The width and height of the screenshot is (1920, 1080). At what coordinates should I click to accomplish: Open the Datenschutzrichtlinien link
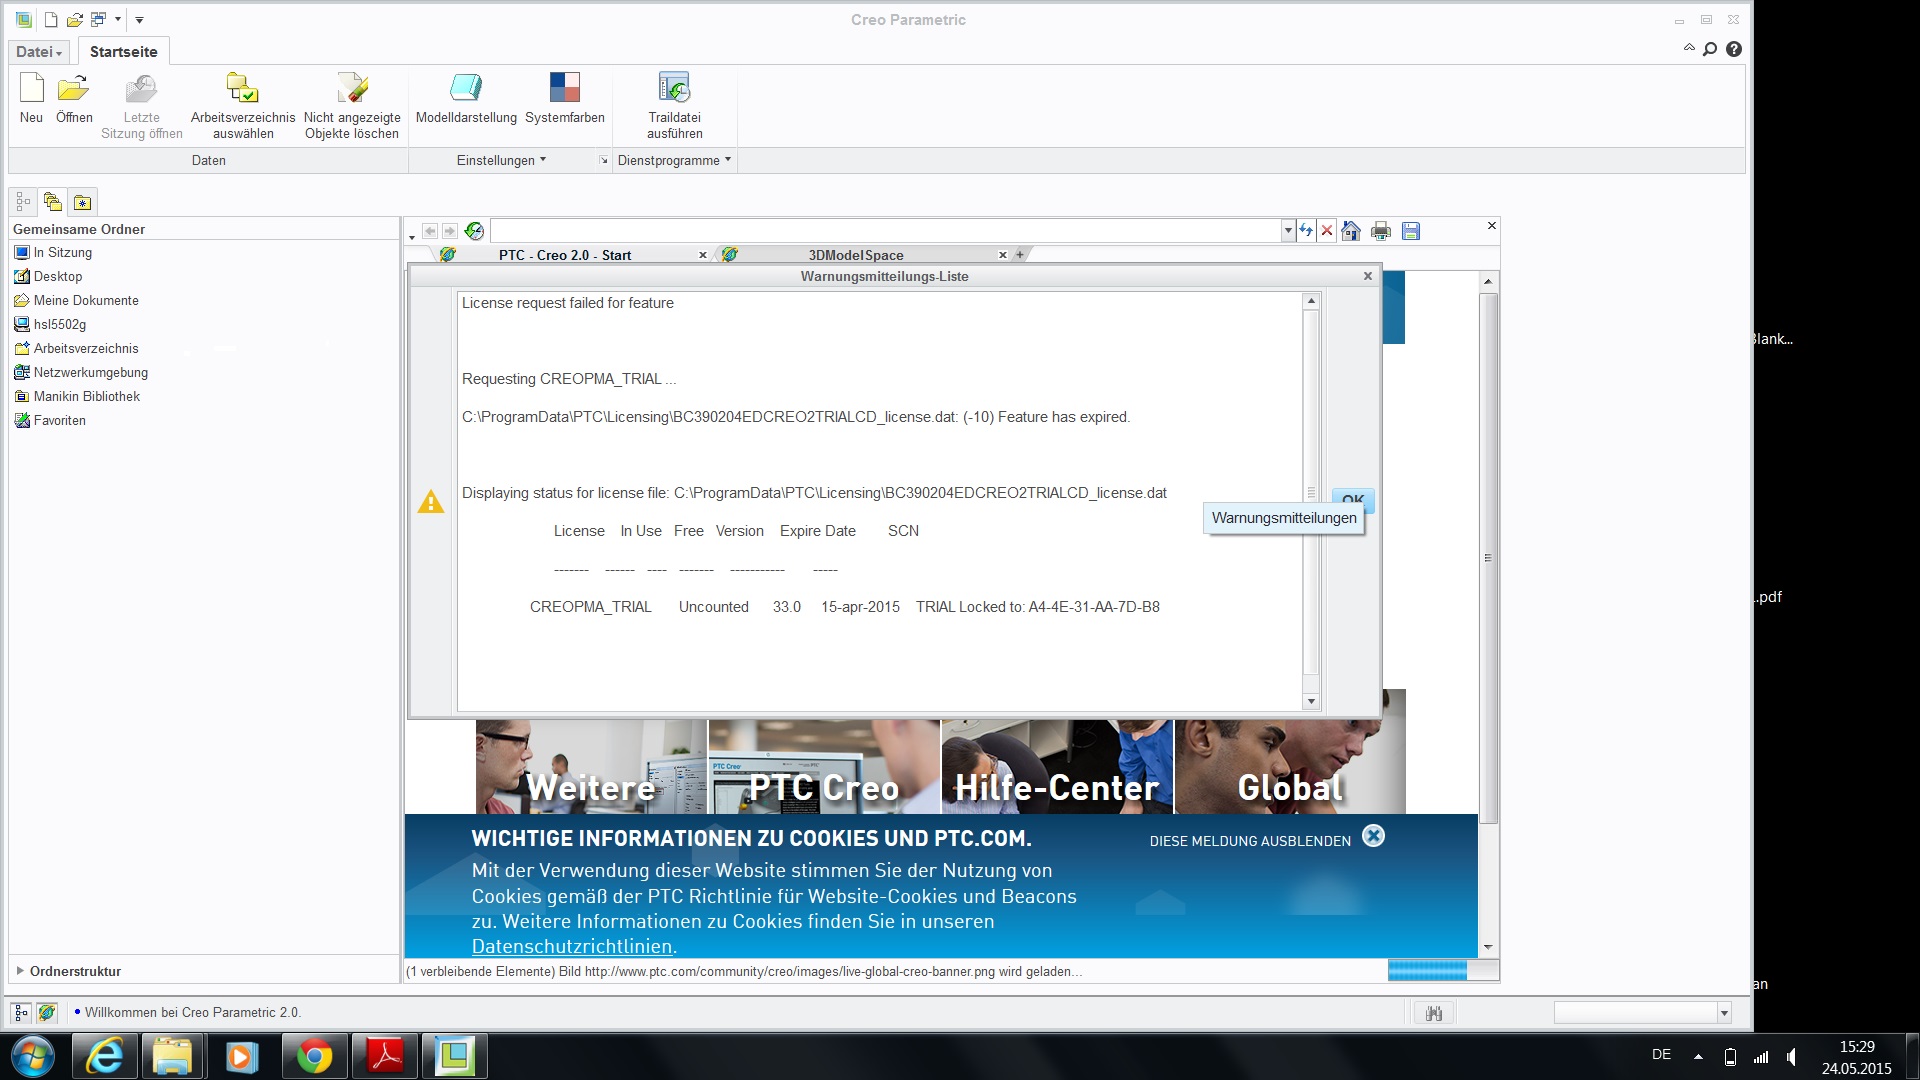(x=572, y=946)
